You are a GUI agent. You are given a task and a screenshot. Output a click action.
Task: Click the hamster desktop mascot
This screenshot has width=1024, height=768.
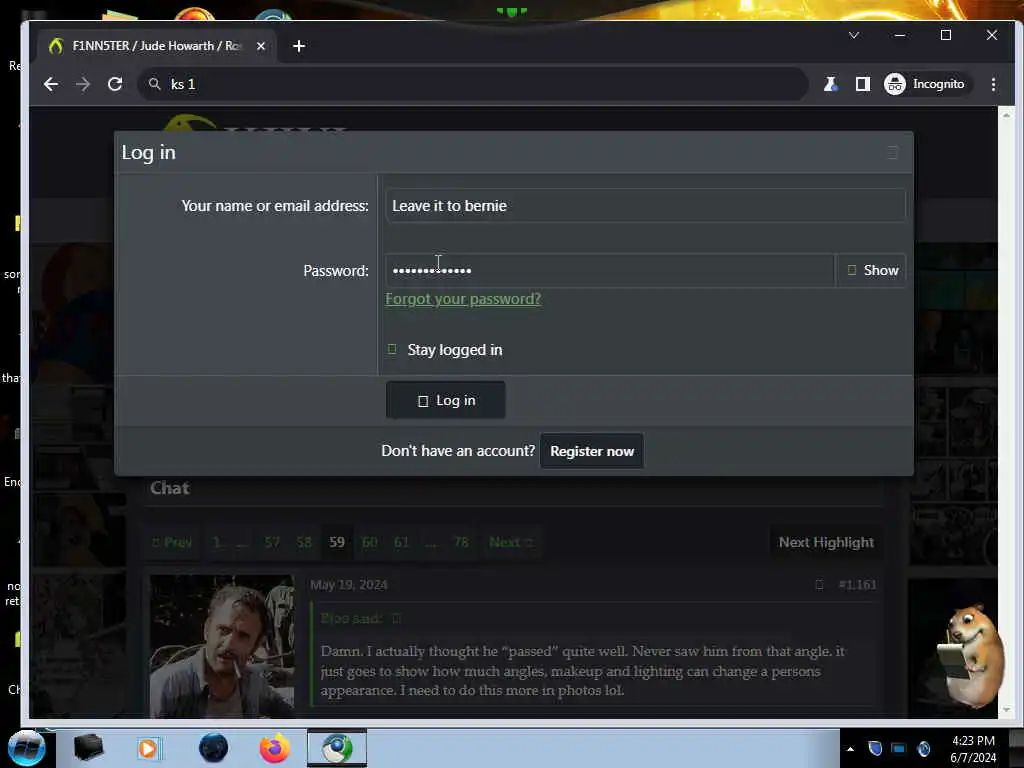click(x=970, y=656)
